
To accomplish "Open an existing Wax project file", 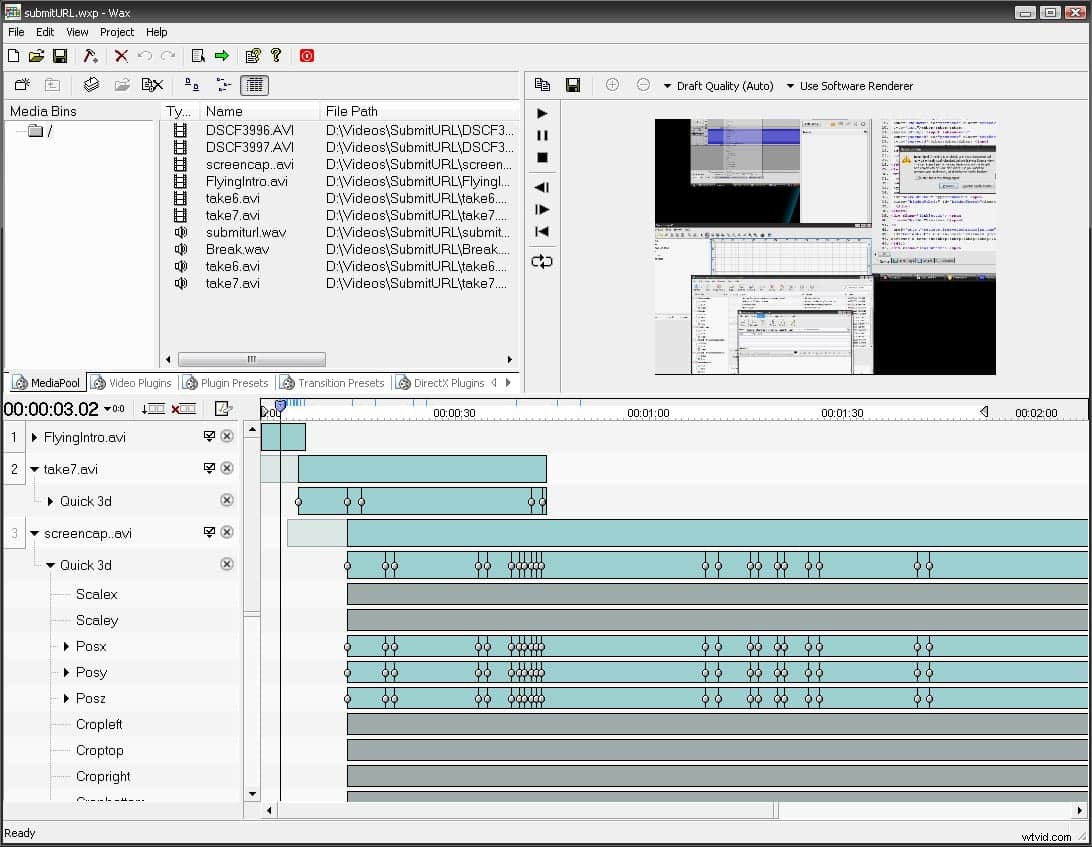I will (37, 56).
